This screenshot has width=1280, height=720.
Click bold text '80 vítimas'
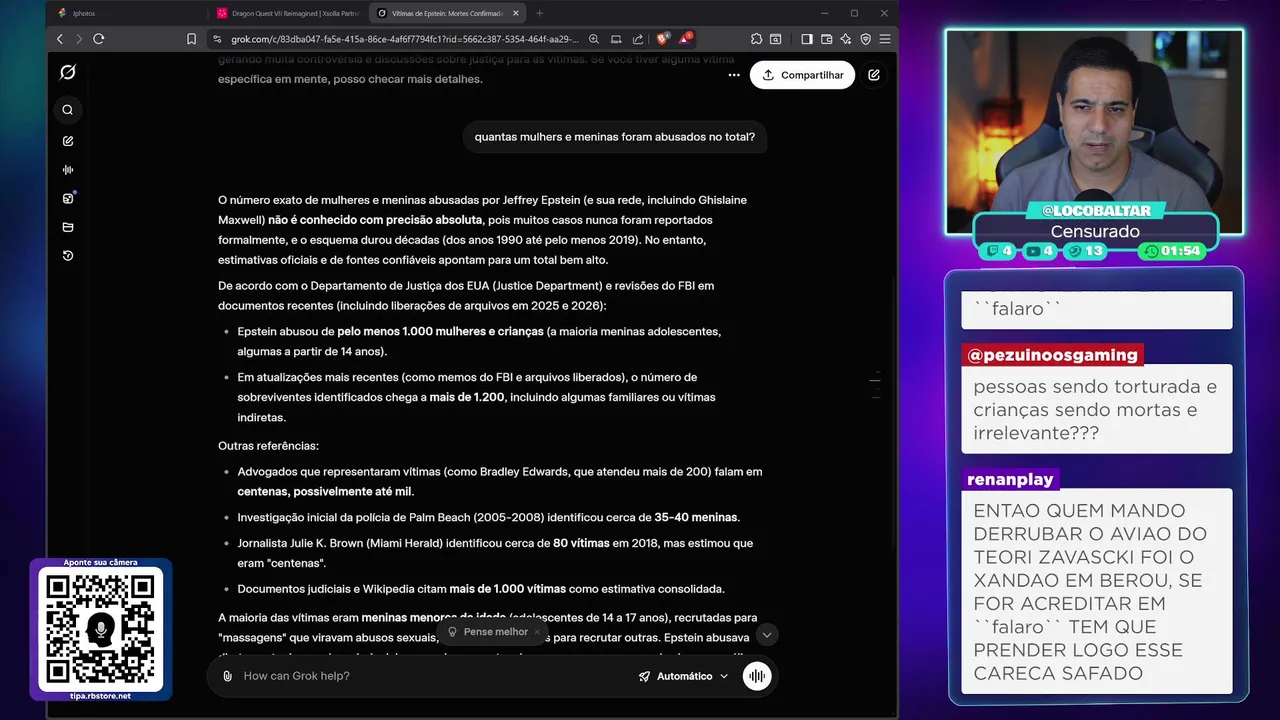(581, 543)
